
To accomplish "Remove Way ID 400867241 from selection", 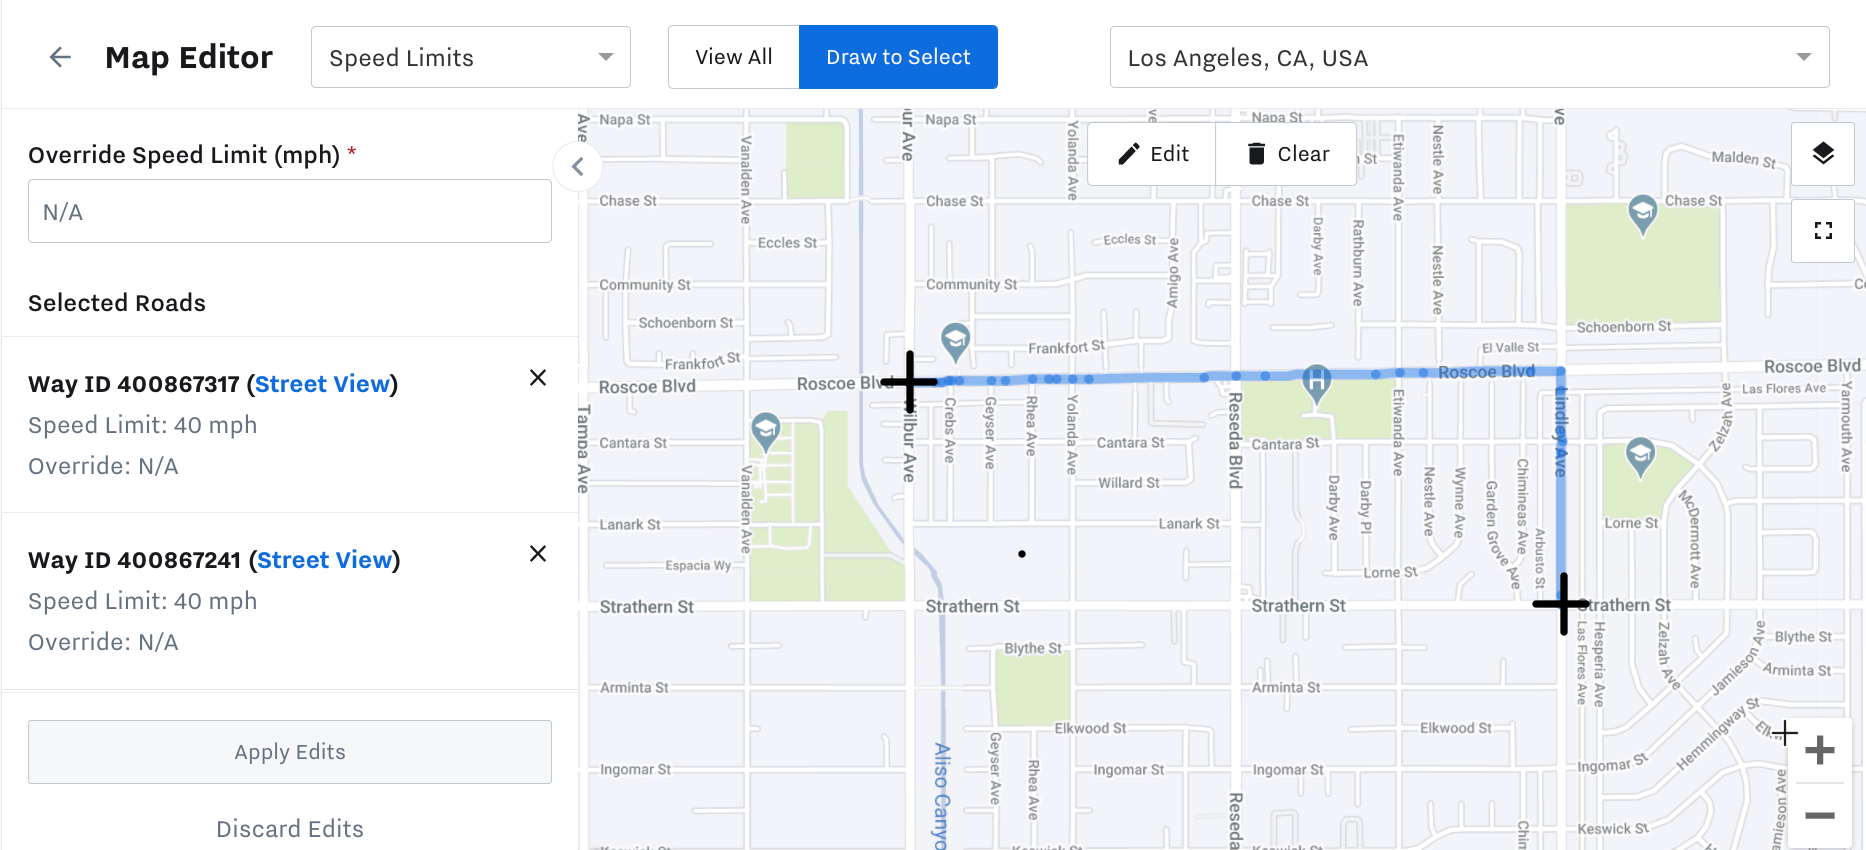I will [x=538, y=553].
